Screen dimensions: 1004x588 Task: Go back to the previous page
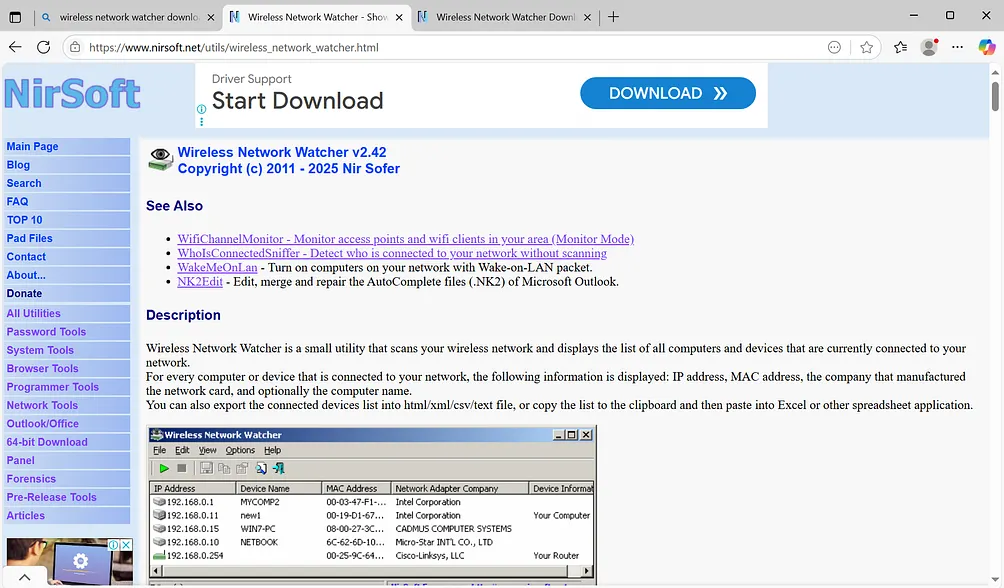pos(15,47)
